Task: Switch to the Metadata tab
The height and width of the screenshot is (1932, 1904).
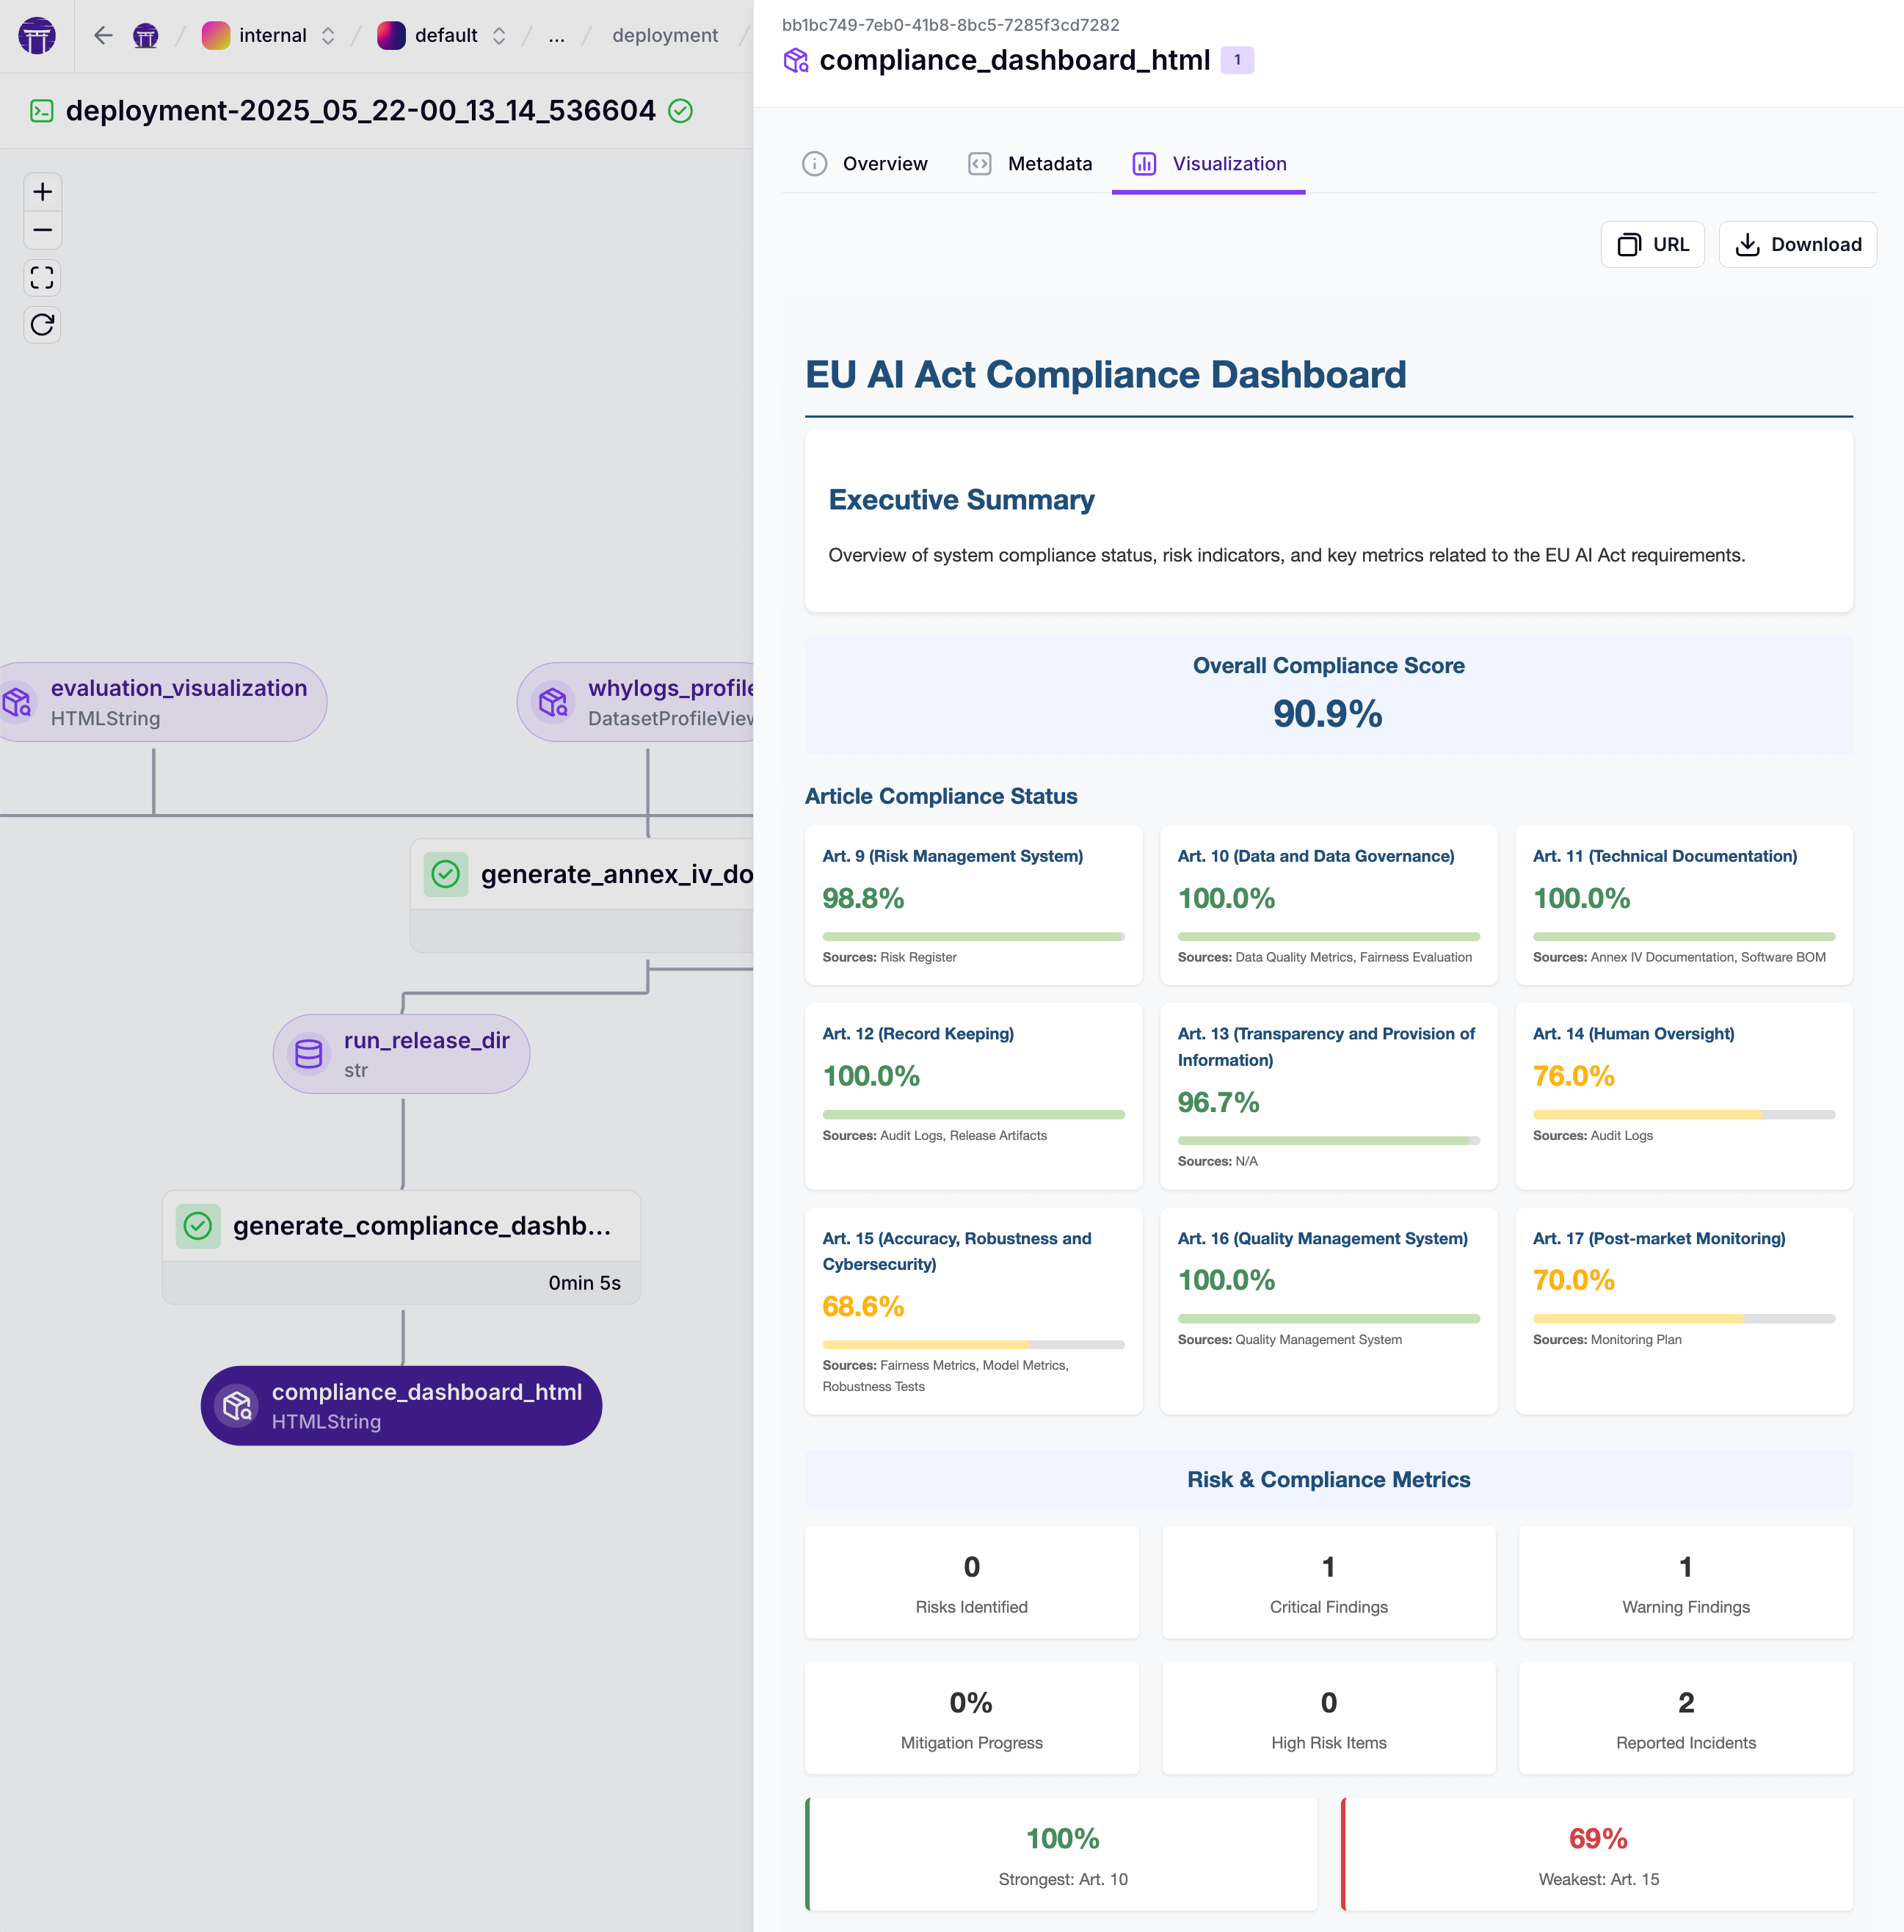Action: click(1030, 164)
